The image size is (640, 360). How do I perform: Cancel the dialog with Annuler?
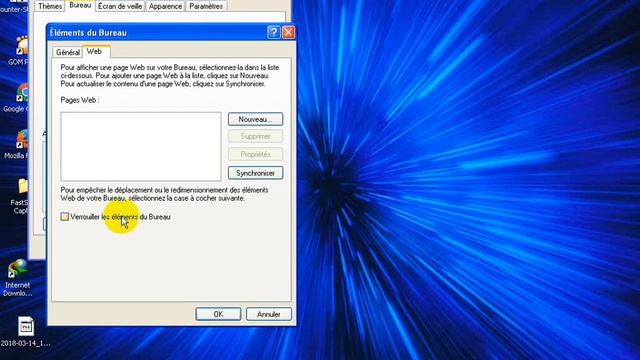click(269, 314)
